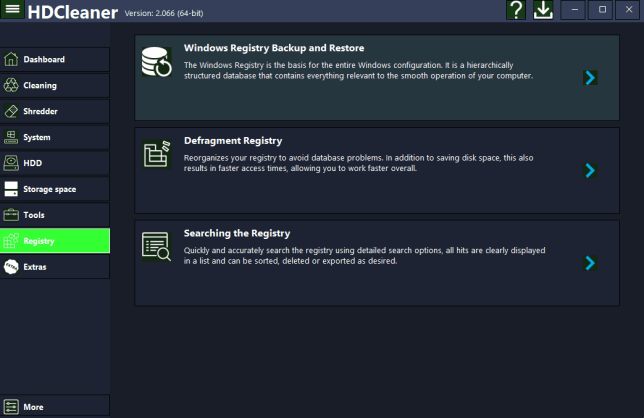
Task: Click the HDD drive icon in sidebar
Action: [x=12, y=163]
